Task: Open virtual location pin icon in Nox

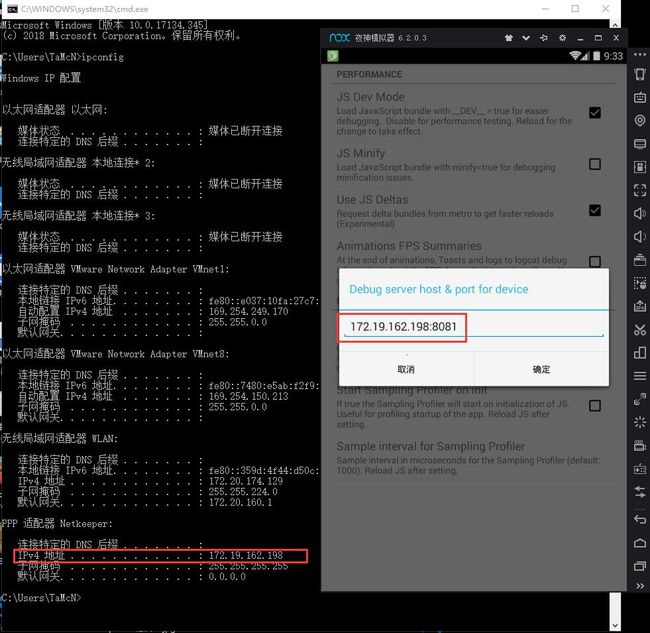Action: pyautogui.click(x=640, y=121)
